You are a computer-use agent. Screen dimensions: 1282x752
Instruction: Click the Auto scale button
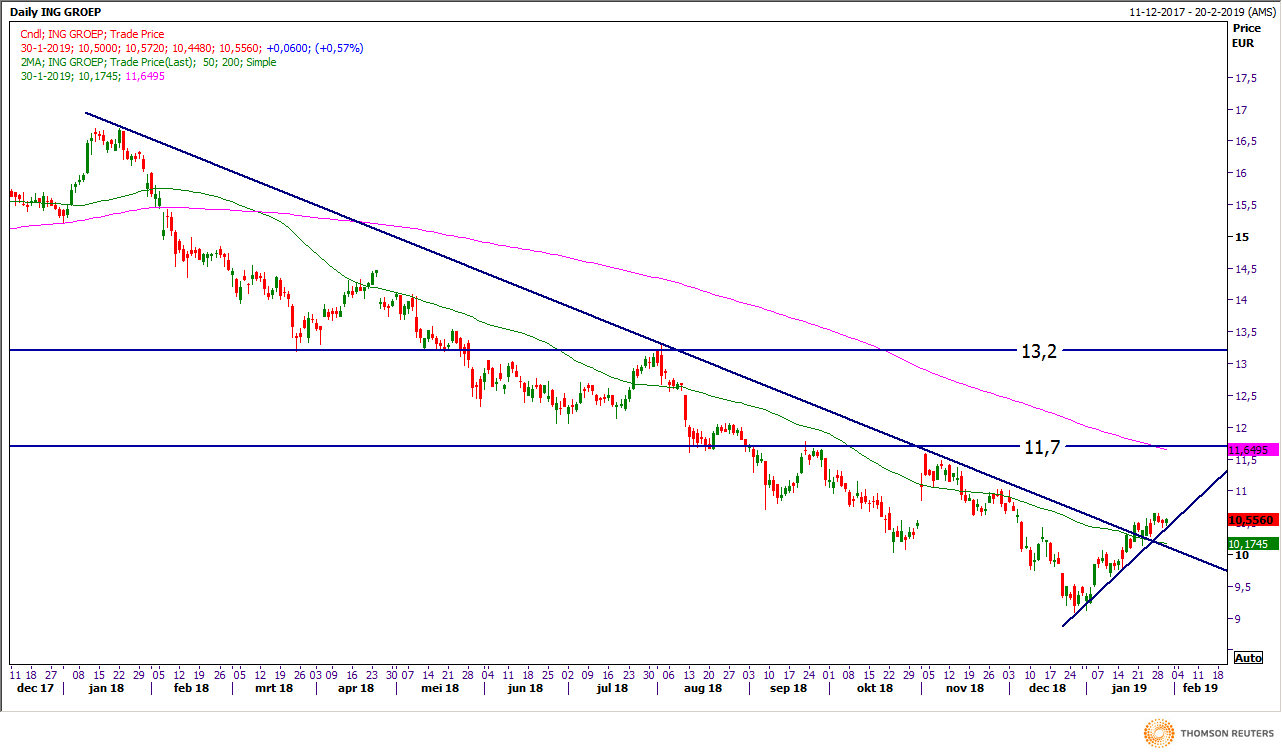pyautogui.click(x=1248, y=658)
